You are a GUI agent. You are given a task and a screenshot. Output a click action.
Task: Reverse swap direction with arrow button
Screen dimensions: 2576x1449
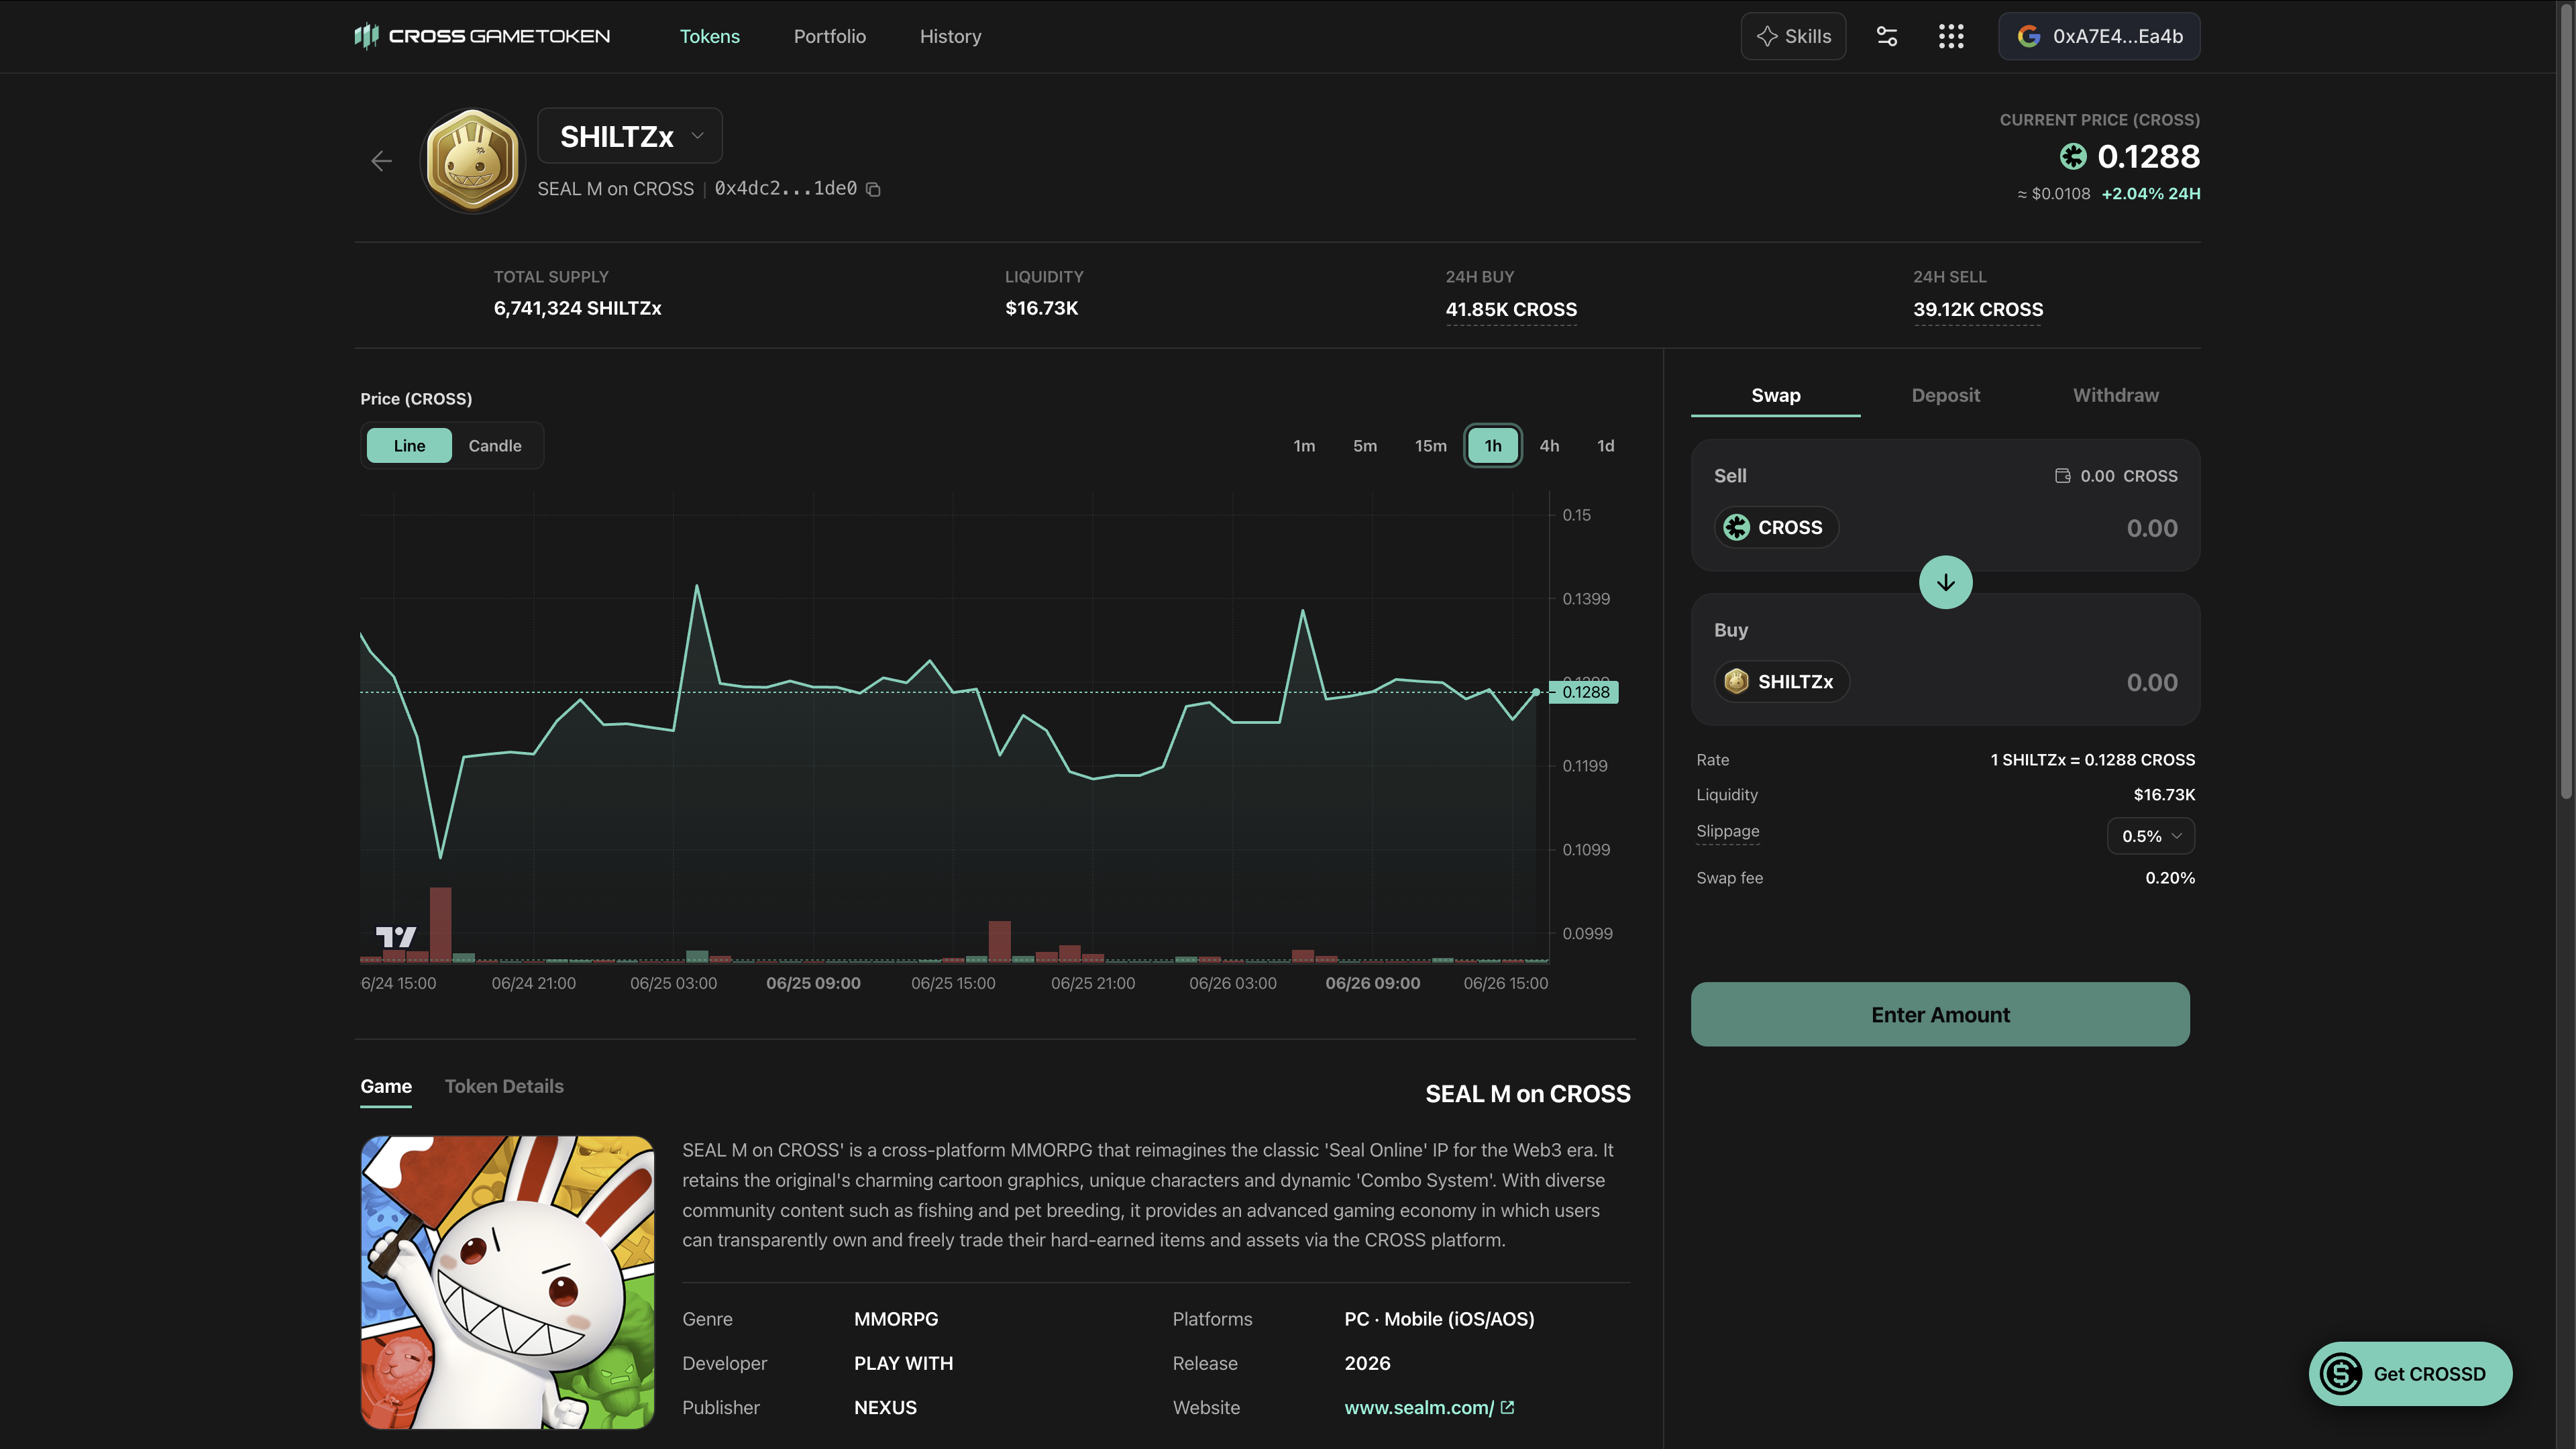1945,582
